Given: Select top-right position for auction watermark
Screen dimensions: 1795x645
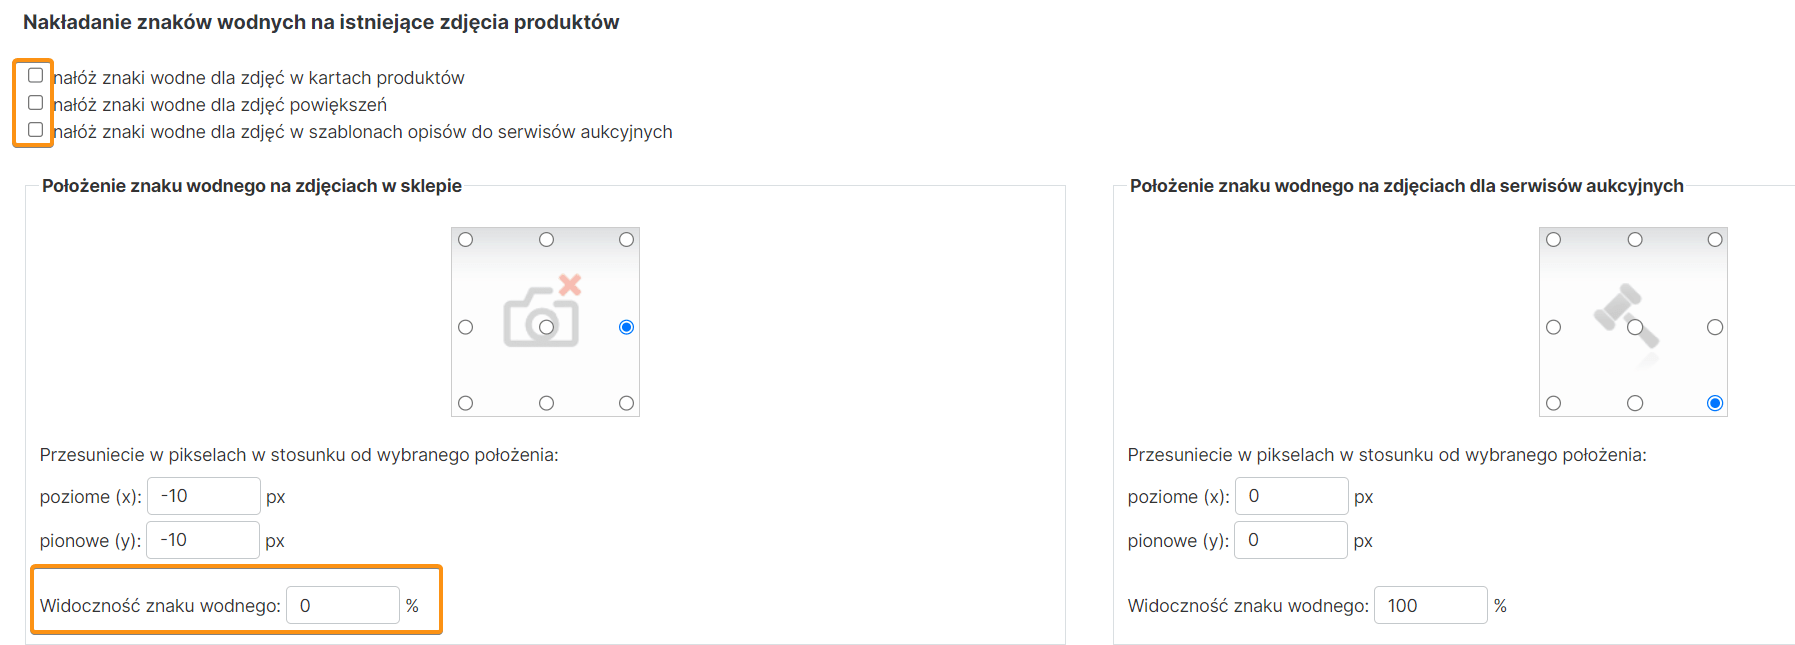Looking at the screenshot, I should tap(1715, 240).
